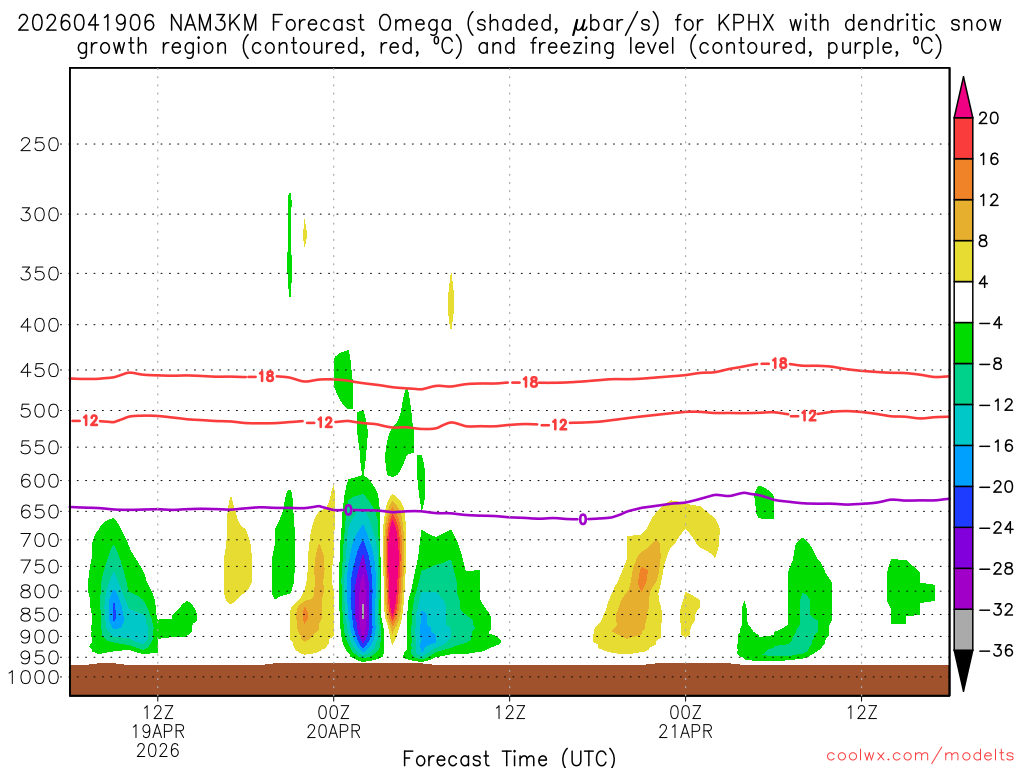Click the 00Z label above 21APR
Screen dimensions: 1024x768
[x=686, y=712]
